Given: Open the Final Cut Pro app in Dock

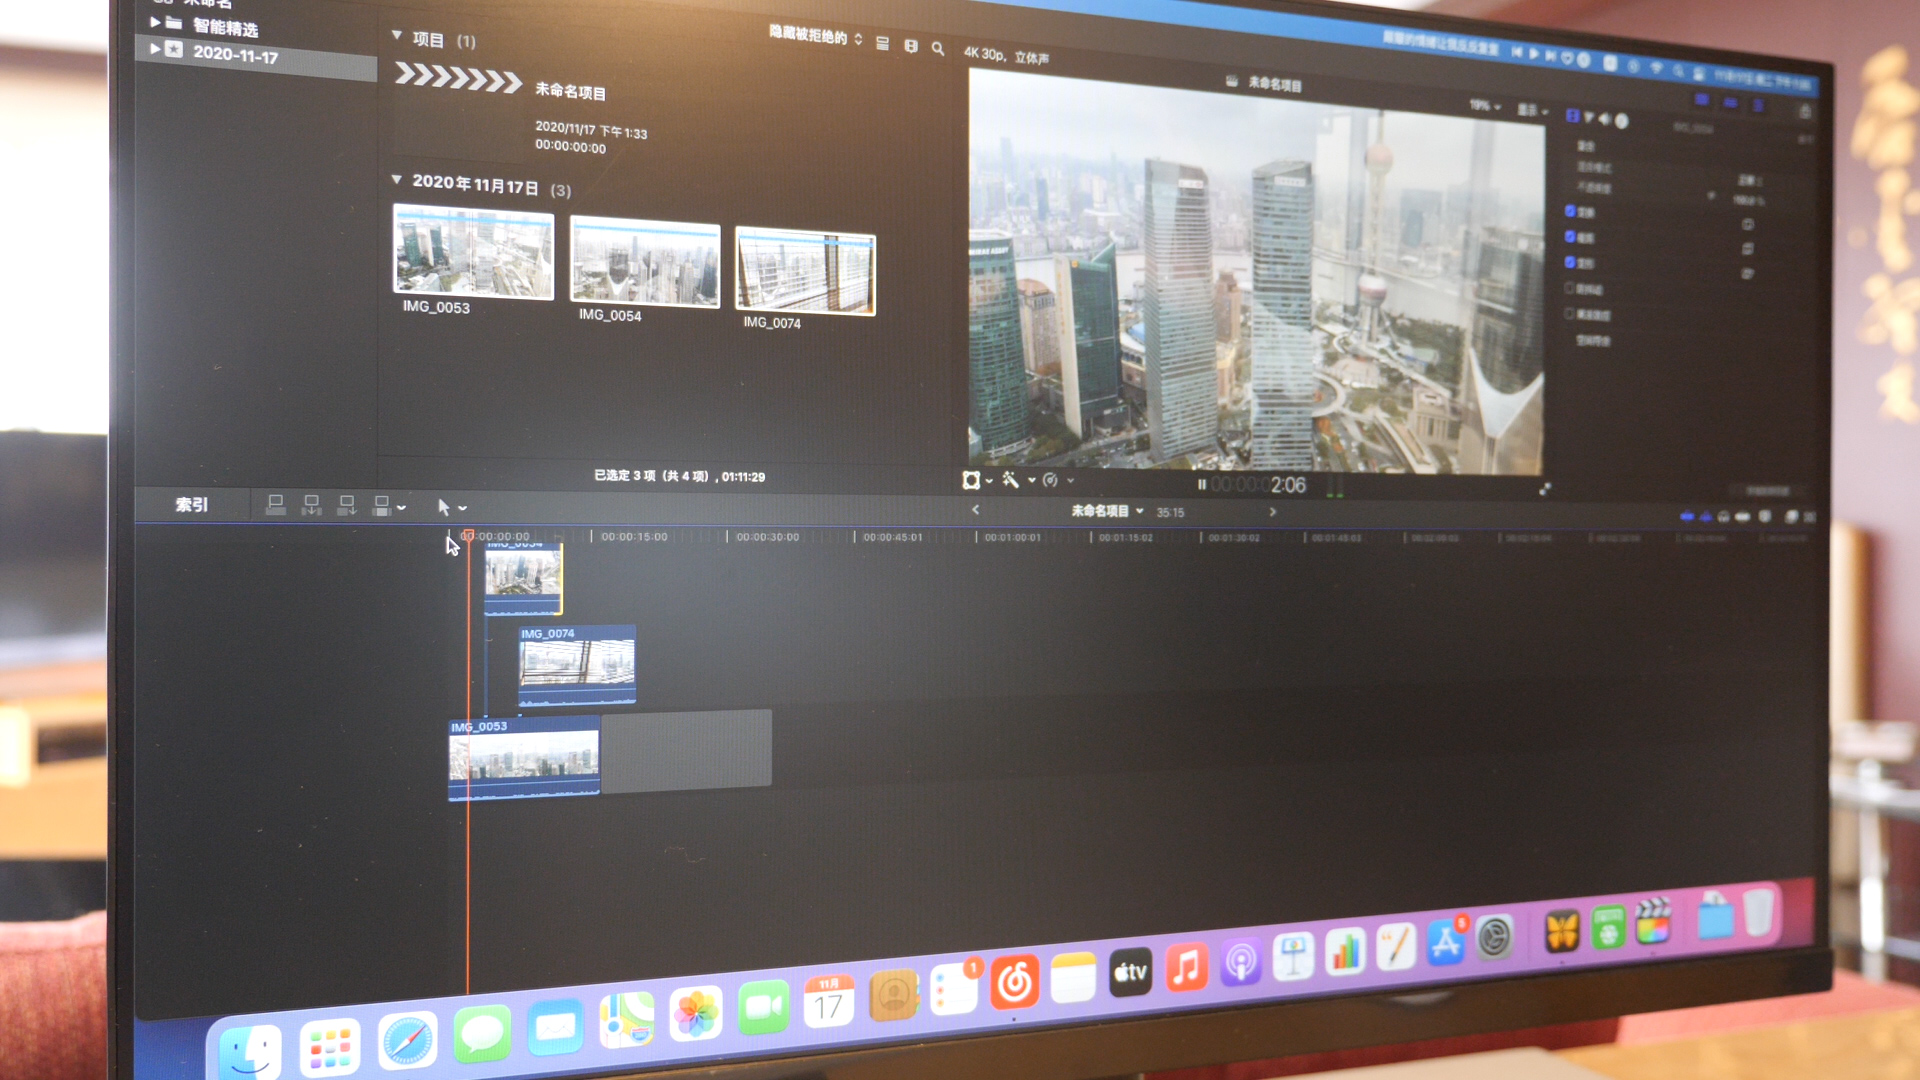Looking at the screenshot, I should [x=1653, y=924].
